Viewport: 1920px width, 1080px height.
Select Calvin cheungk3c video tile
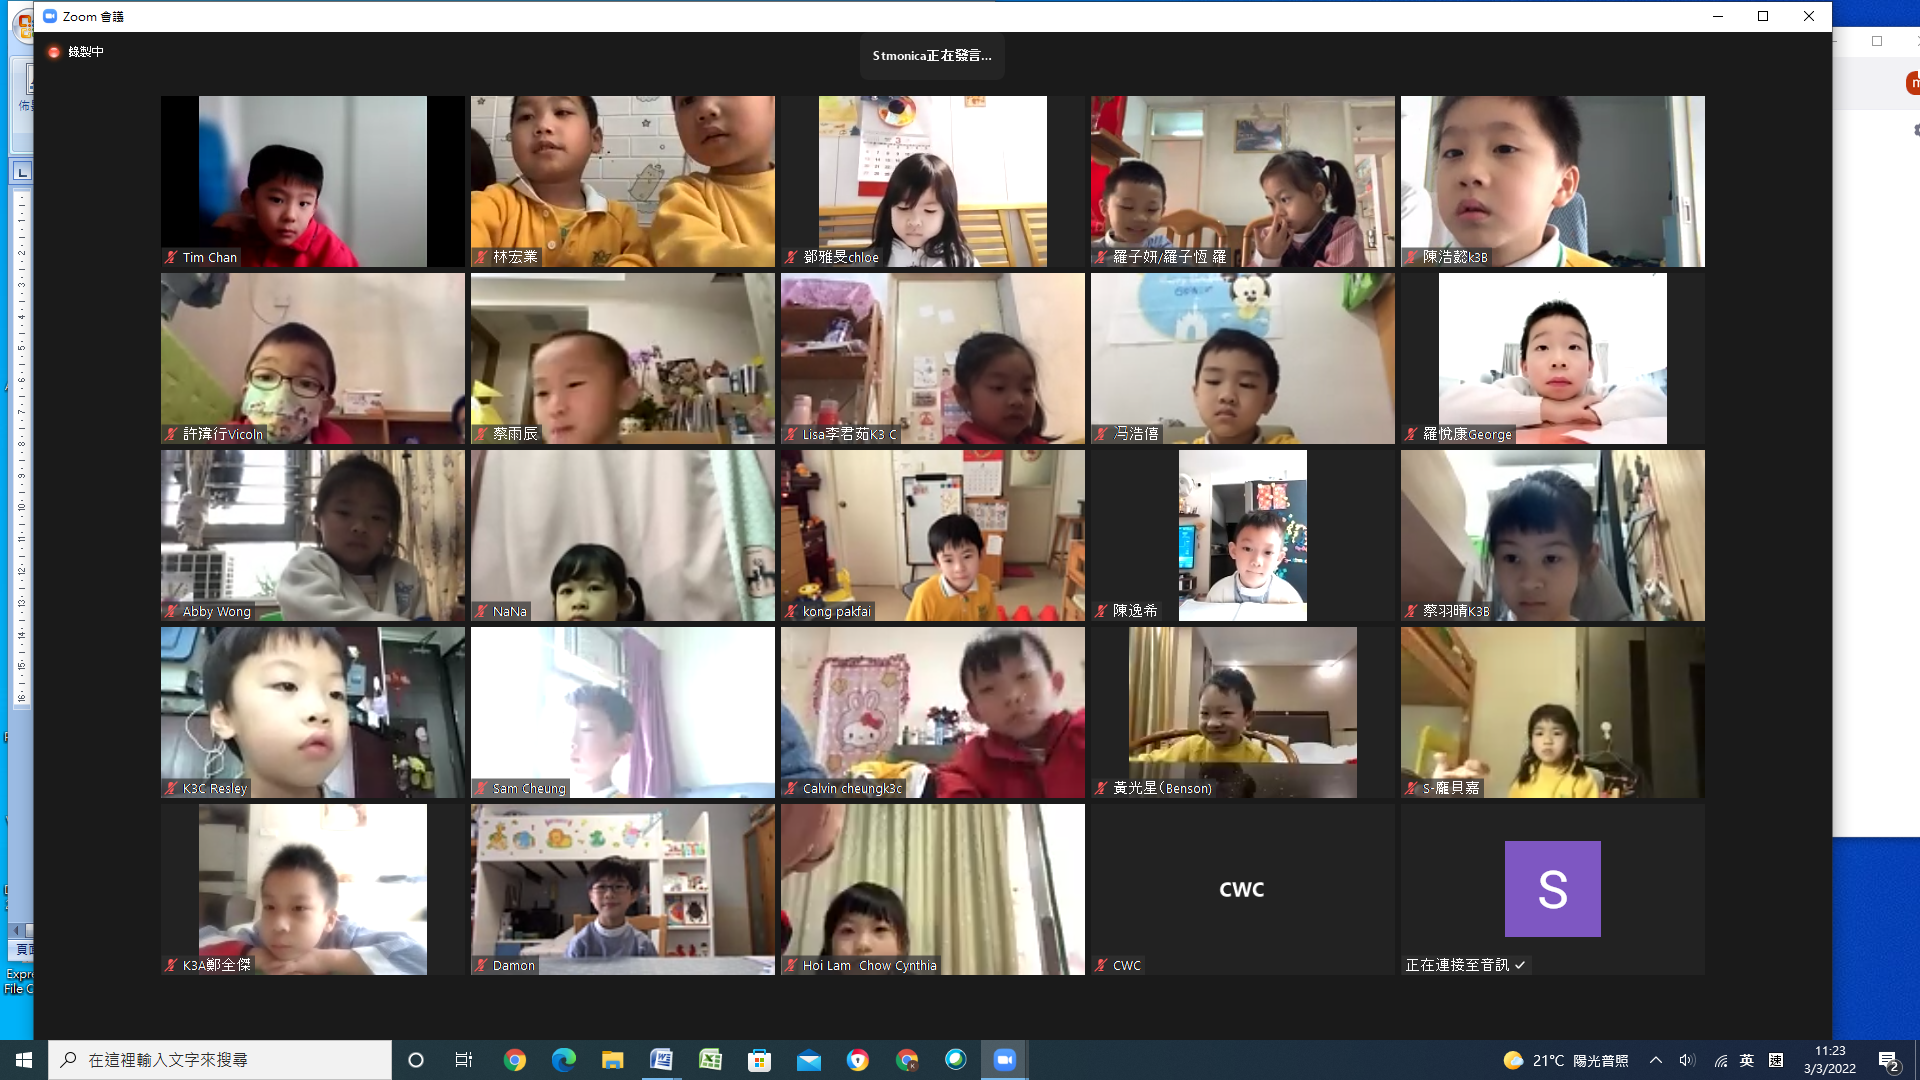933,712
